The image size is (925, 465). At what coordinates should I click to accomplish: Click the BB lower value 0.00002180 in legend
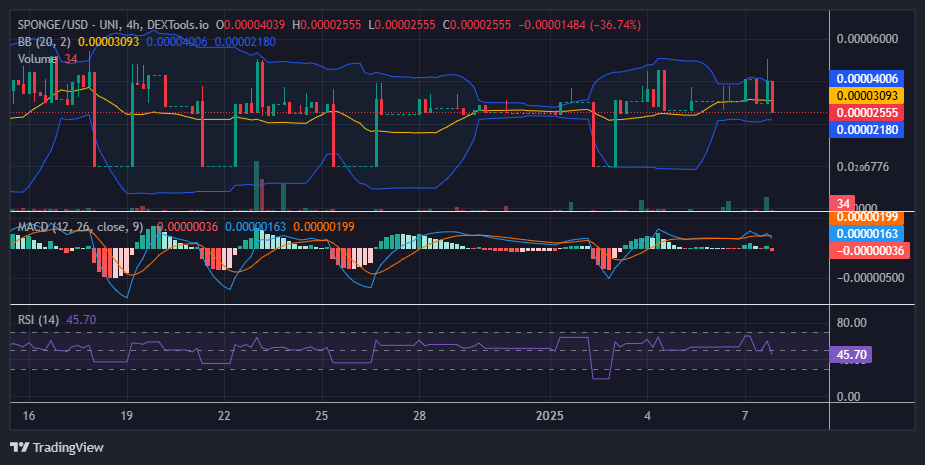pos(245,42)
